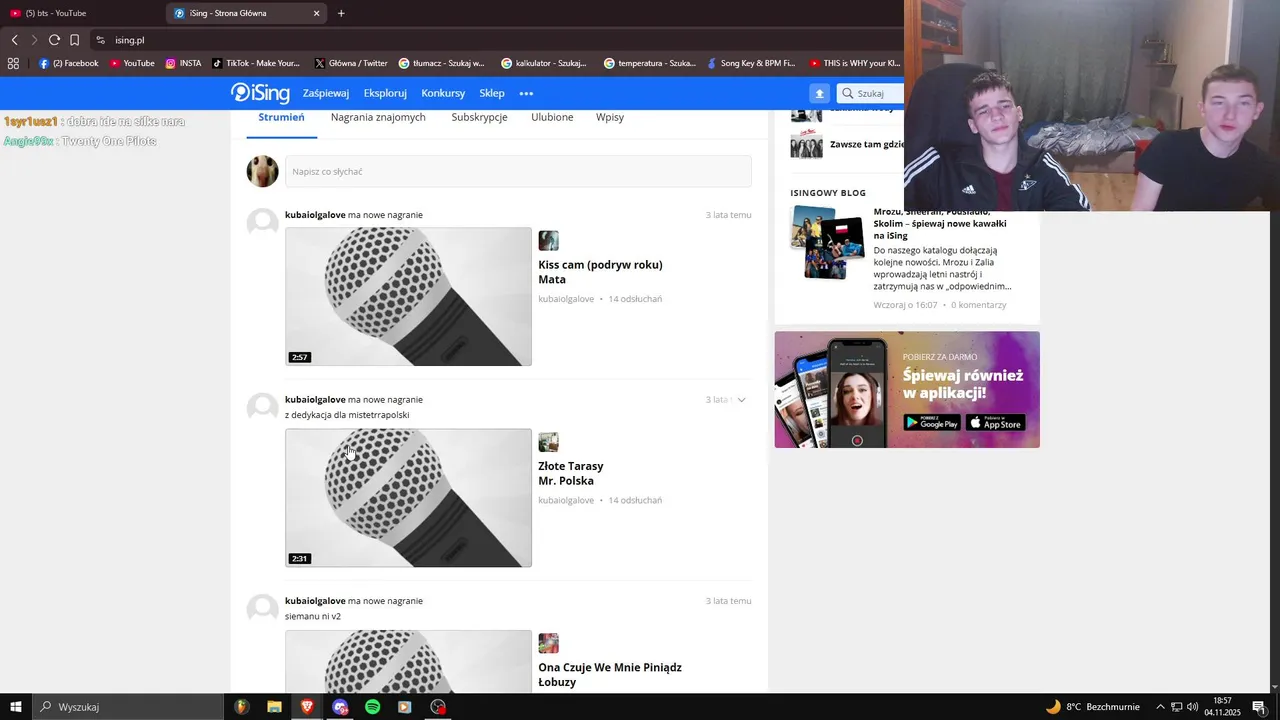Viewport: 1280px width, 720px height.
Task: Click the Ona Czuje We Mnie Piniądz link
Action: [x=610, y=667]
